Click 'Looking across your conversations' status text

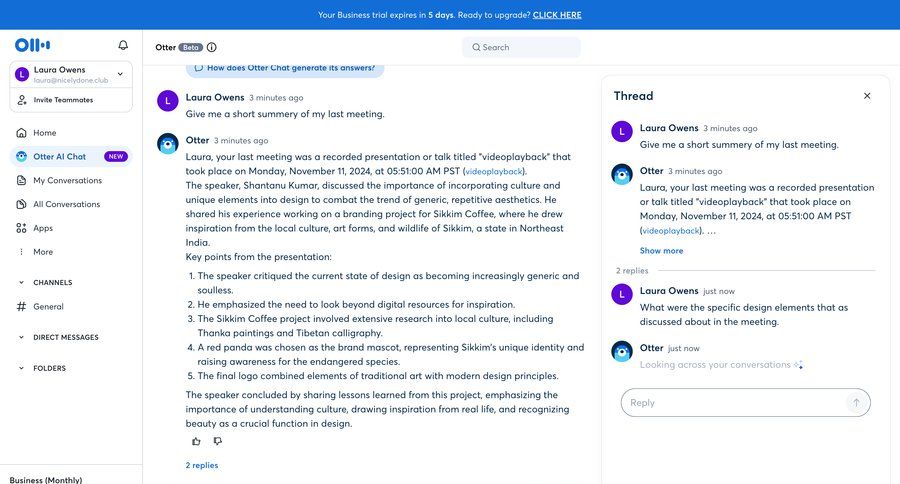point(715,365)
